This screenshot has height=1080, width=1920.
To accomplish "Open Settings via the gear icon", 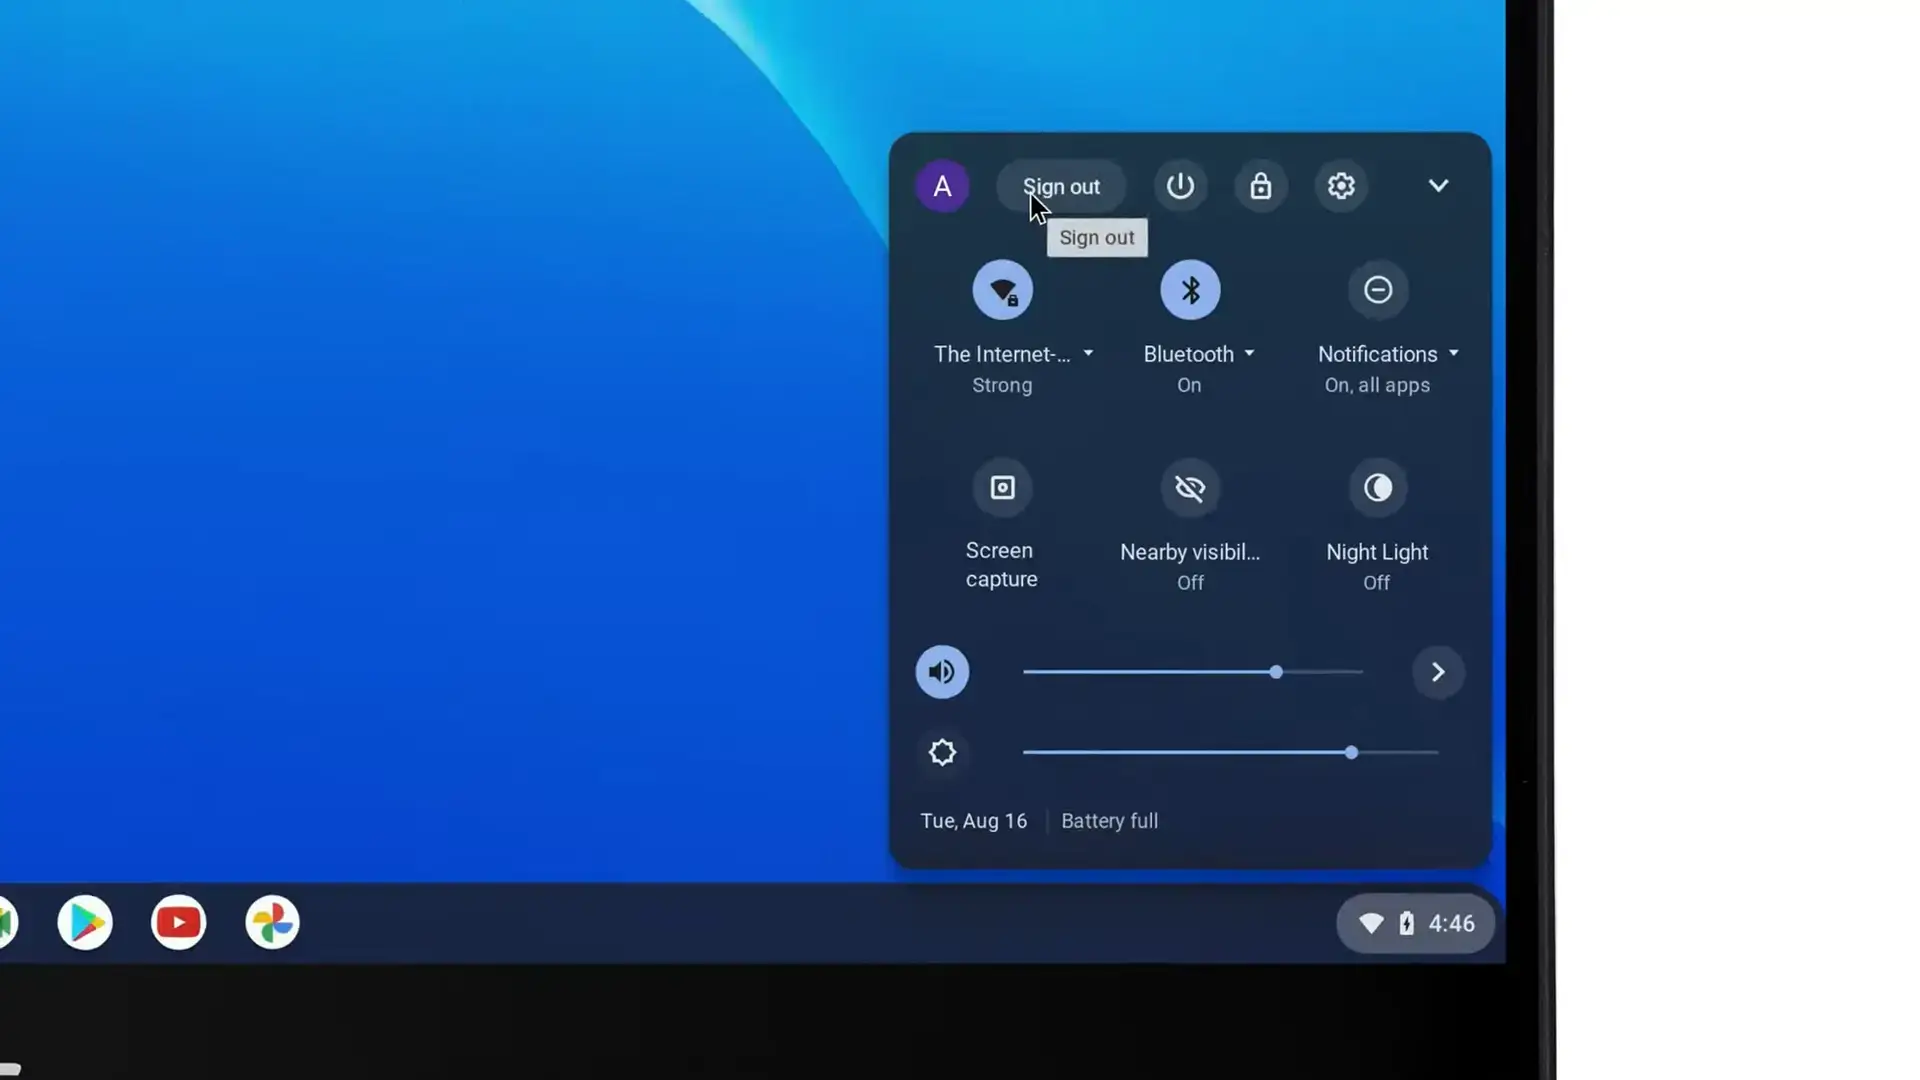I will 1341,186.
